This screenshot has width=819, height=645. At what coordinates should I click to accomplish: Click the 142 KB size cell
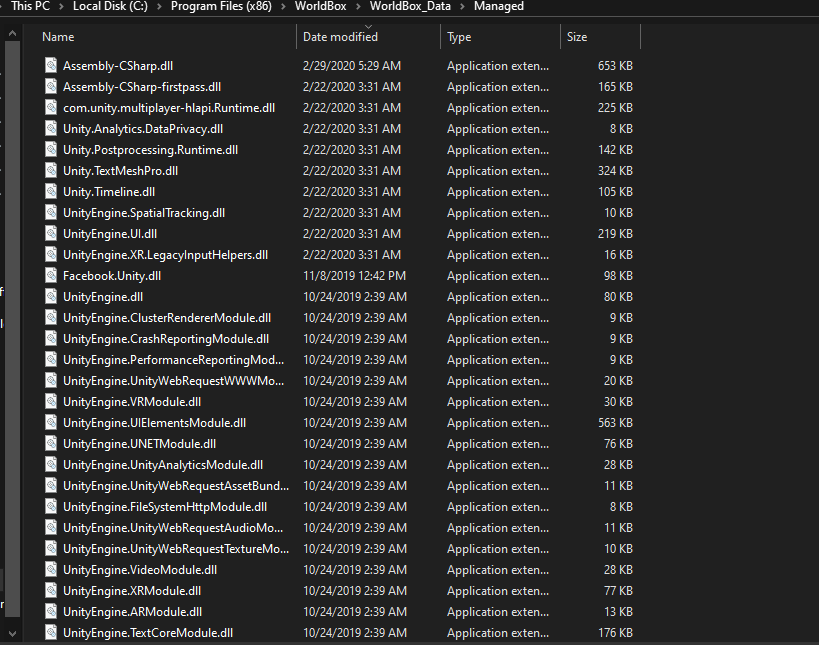point(615,150)
